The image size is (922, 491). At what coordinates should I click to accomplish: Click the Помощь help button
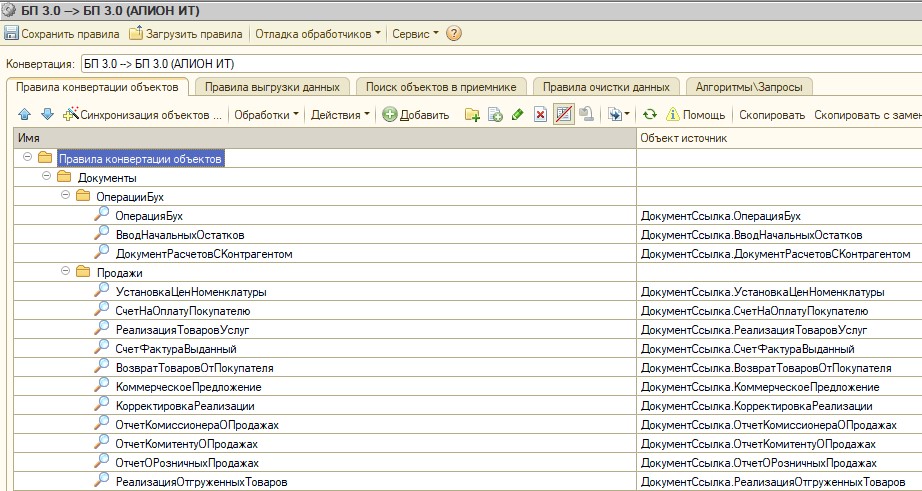696,115
